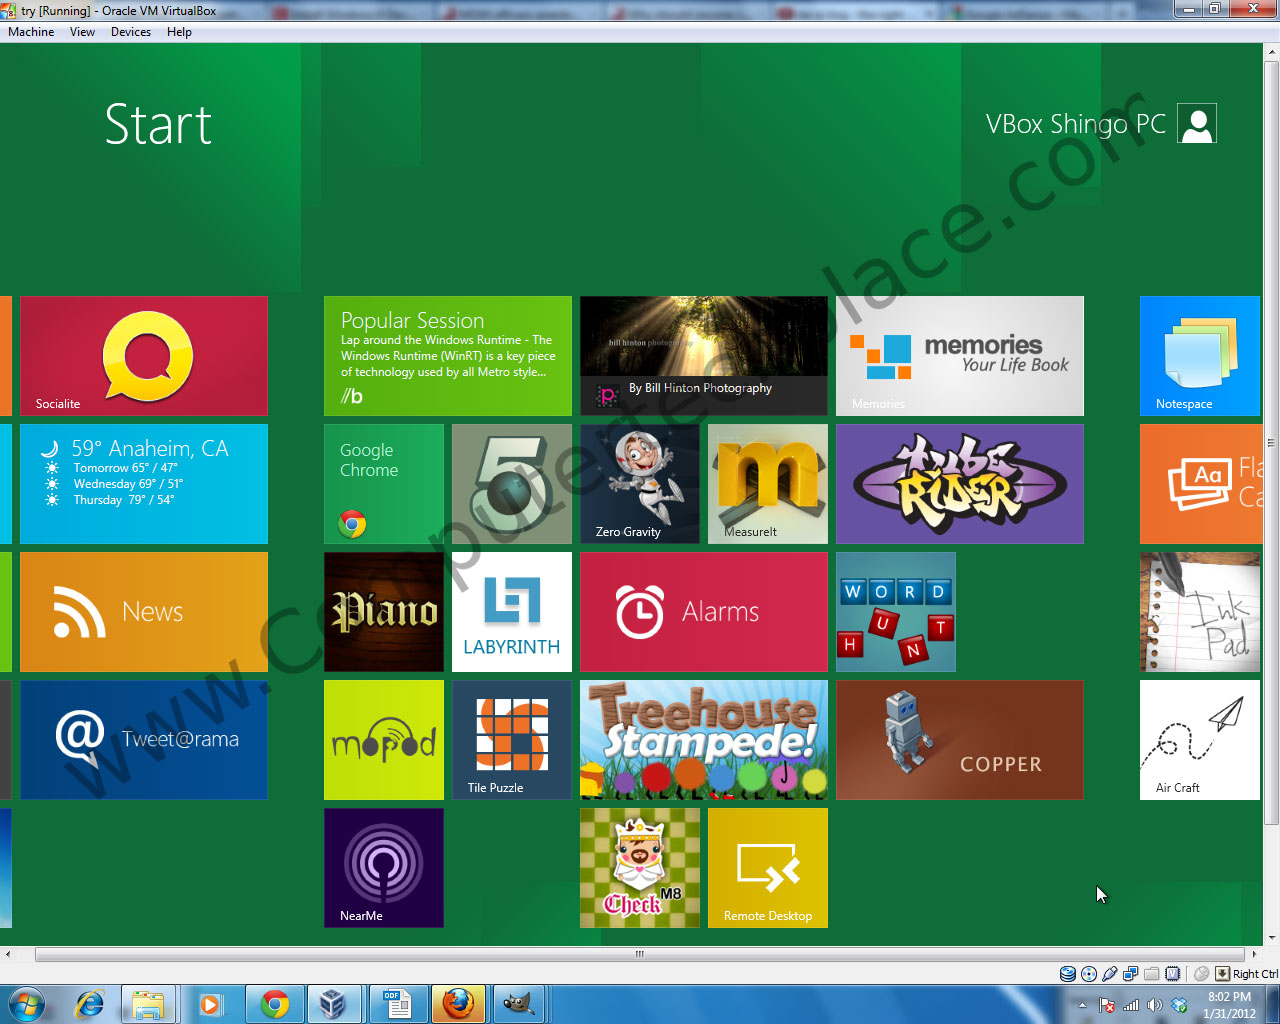
Task: Launch the Tube Rider tile
Action: click(x=960, y=484)
